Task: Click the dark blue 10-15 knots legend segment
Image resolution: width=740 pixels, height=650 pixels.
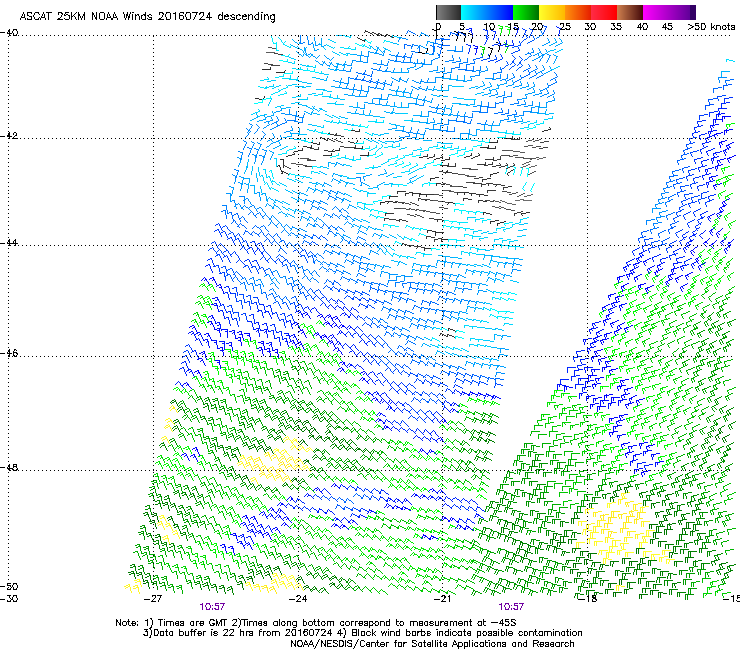Action: (x=500, y=12)
